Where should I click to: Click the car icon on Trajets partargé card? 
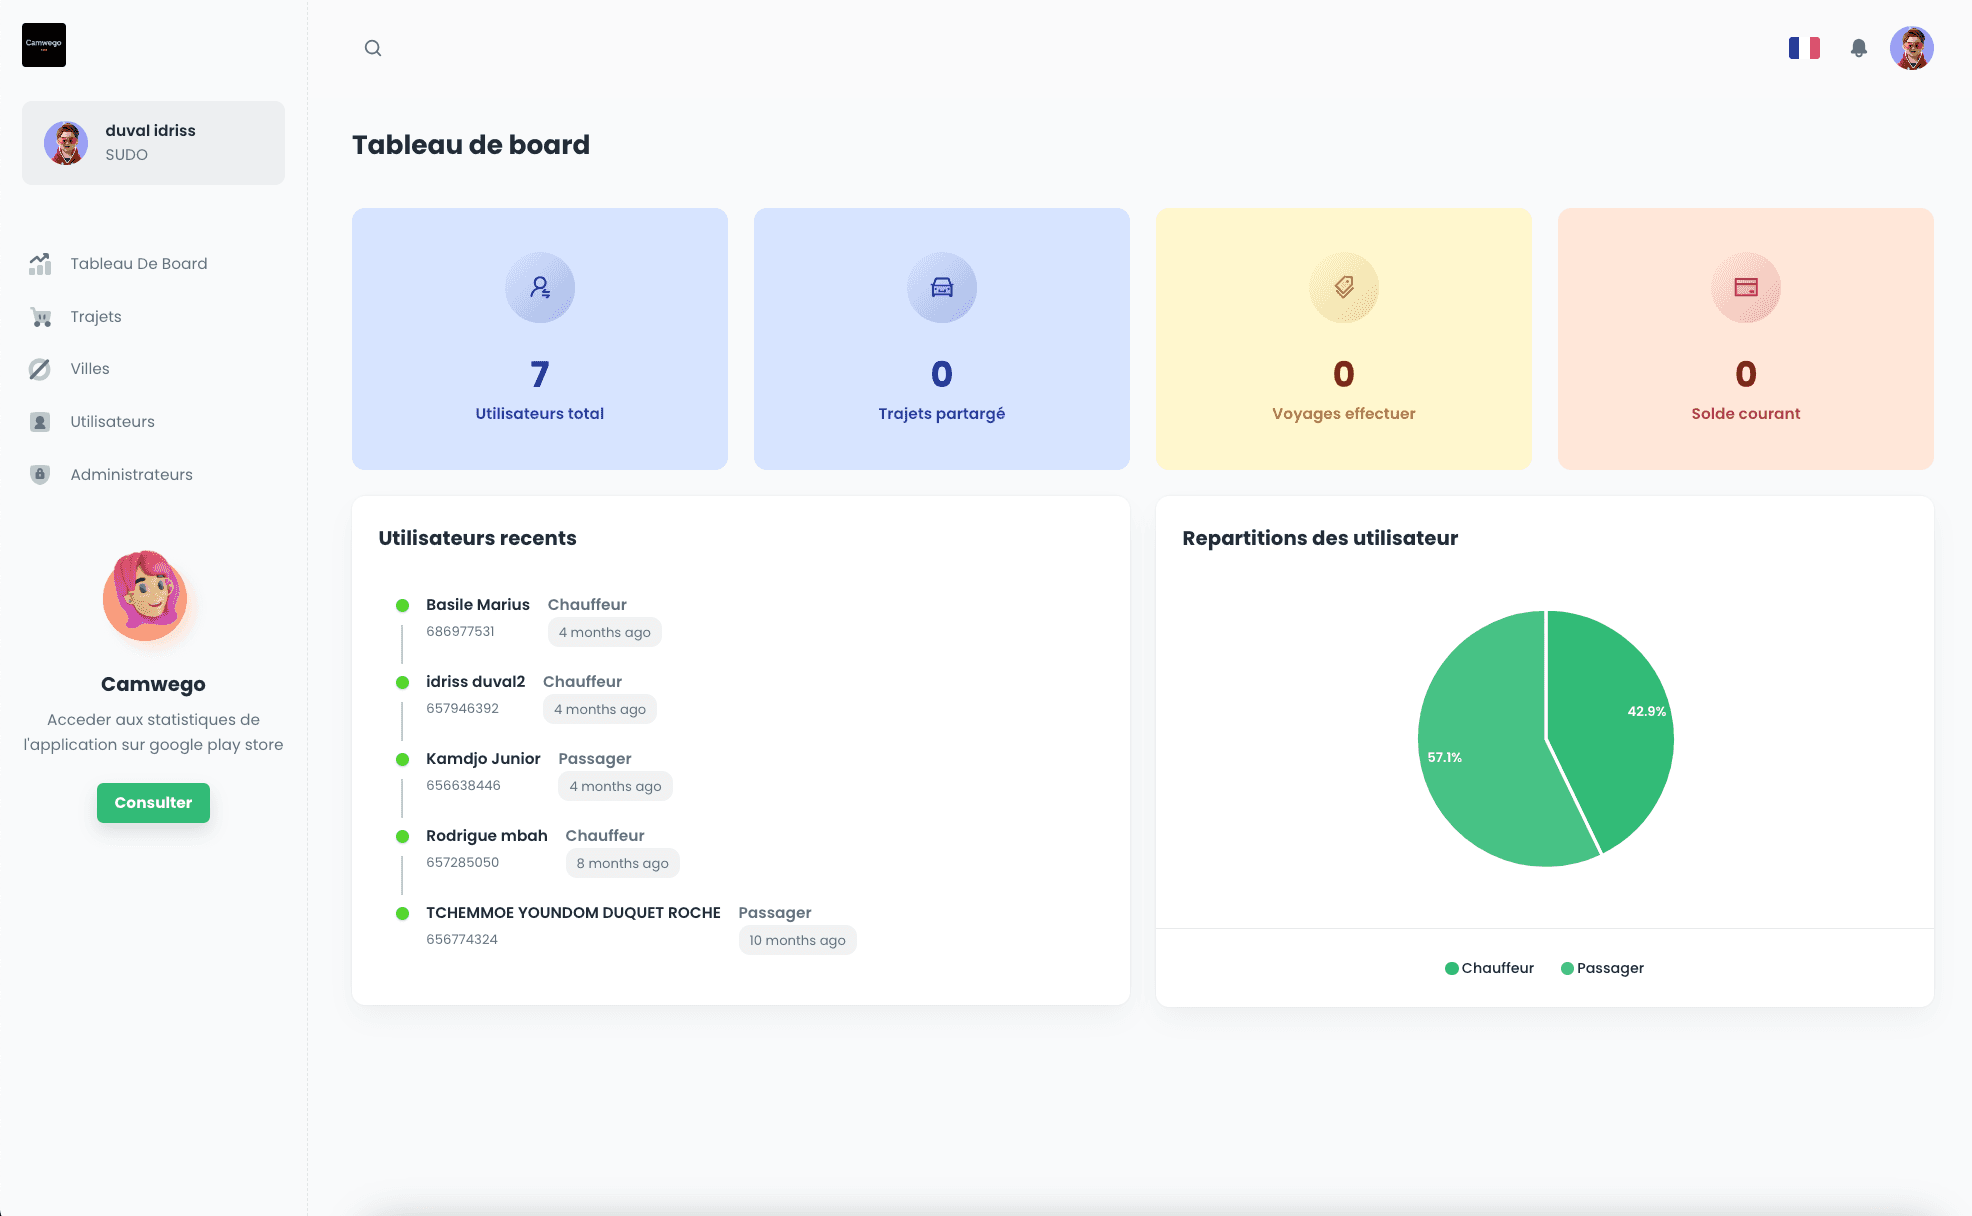pos(942,288)
